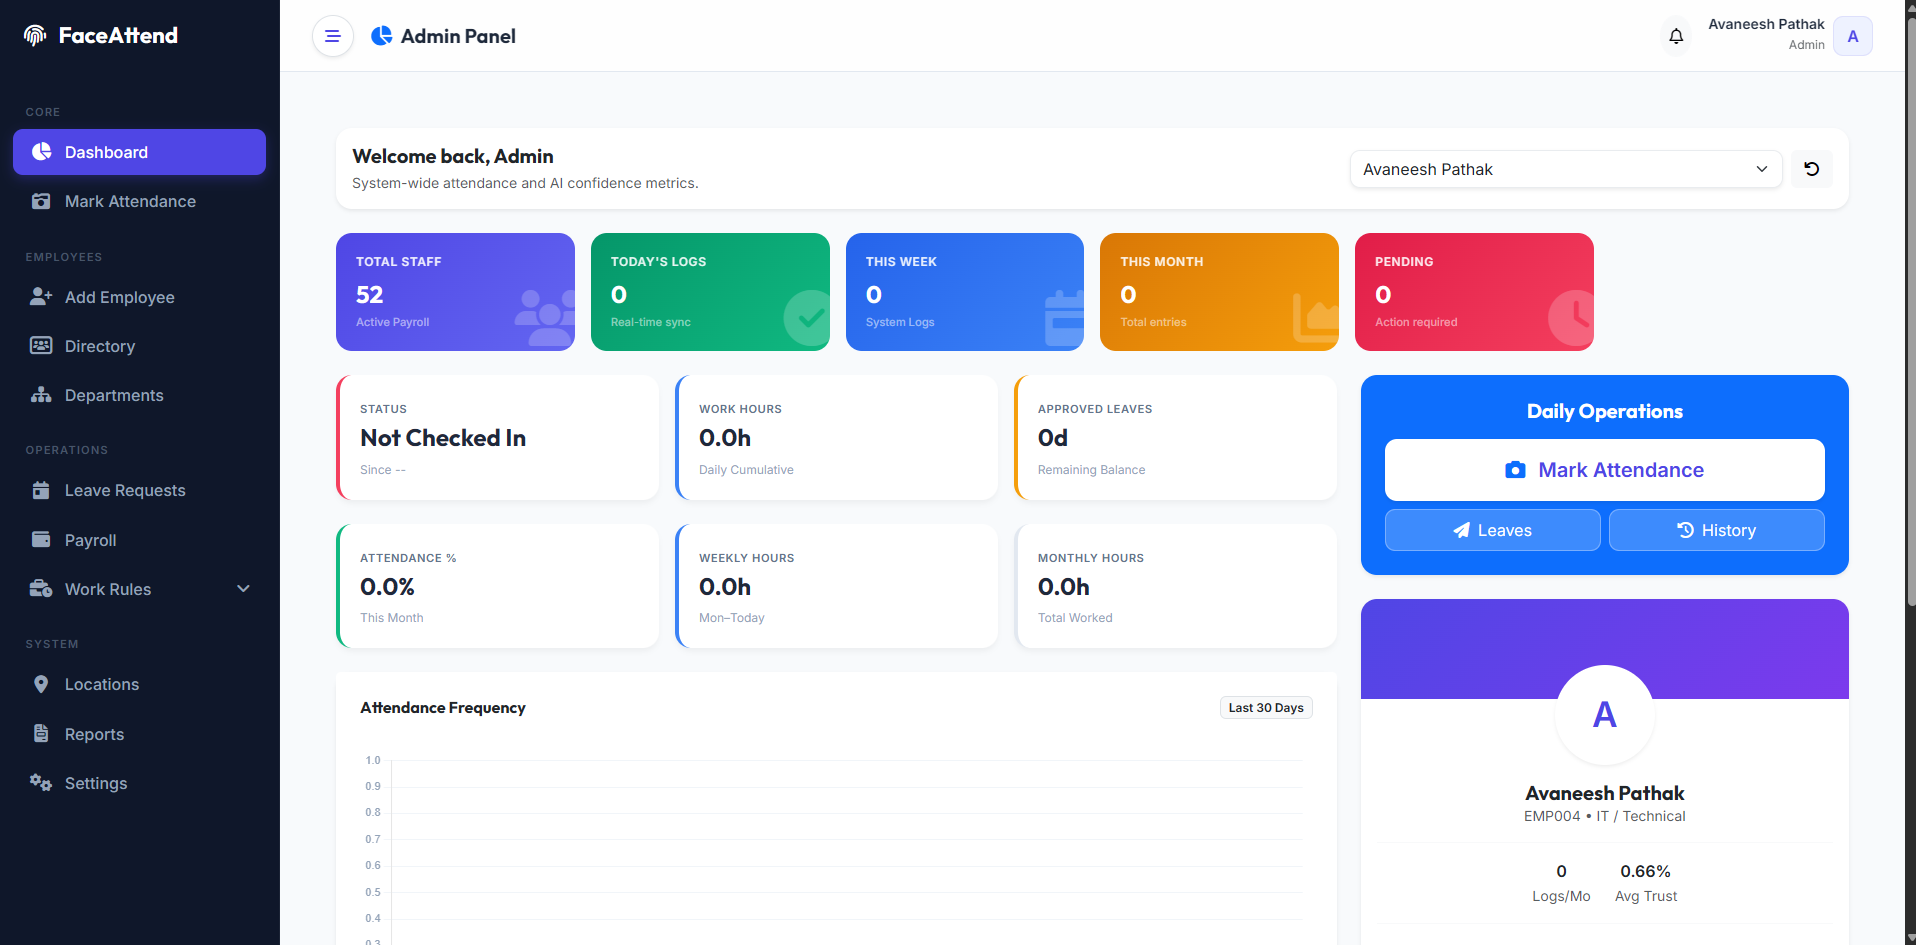The image size is (1916, 945).
Task: Open Reports page
Action: click(139, 734)
